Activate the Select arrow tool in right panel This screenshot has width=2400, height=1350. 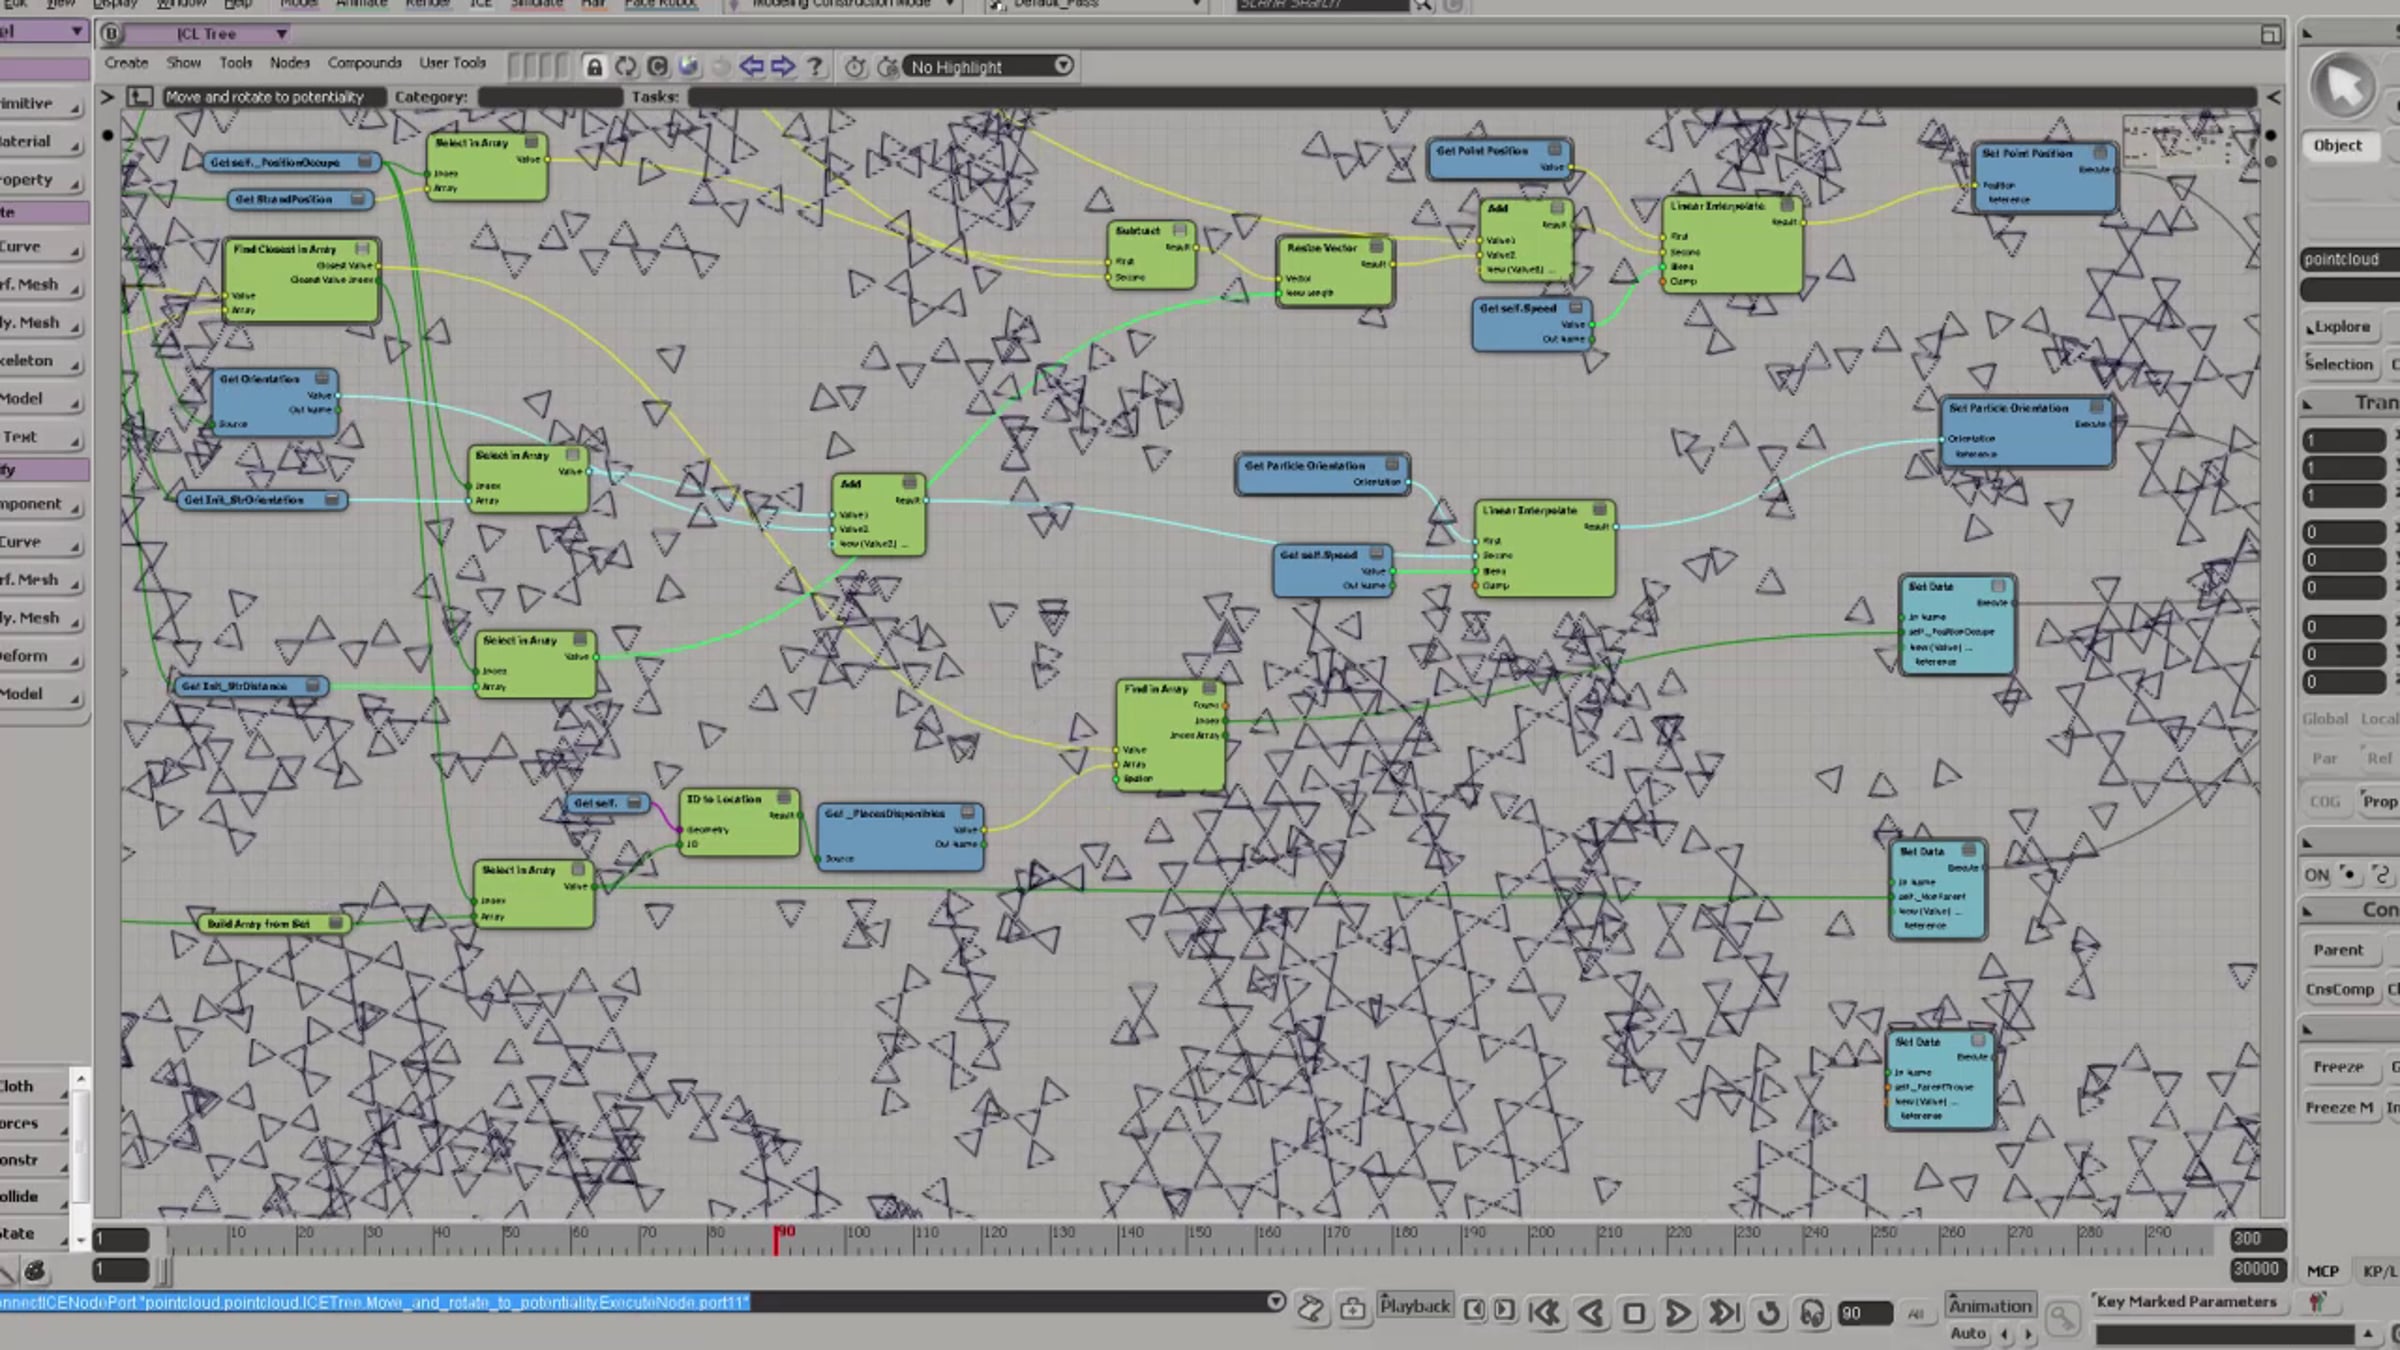(2343, 87)
